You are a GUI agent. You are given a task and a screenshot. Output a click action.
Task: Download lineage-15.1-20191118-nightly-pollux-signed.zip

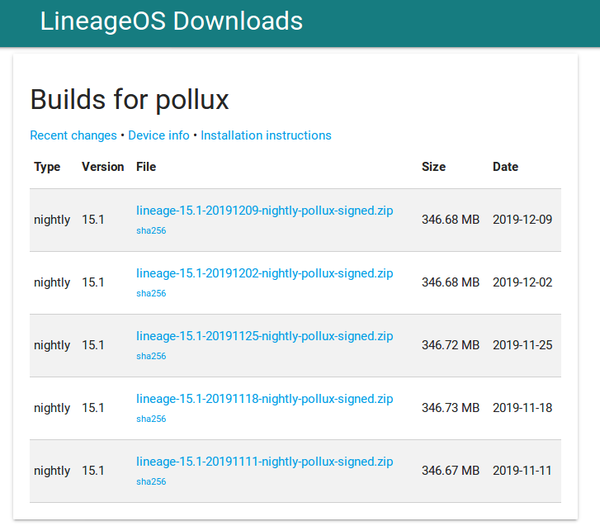264,399
